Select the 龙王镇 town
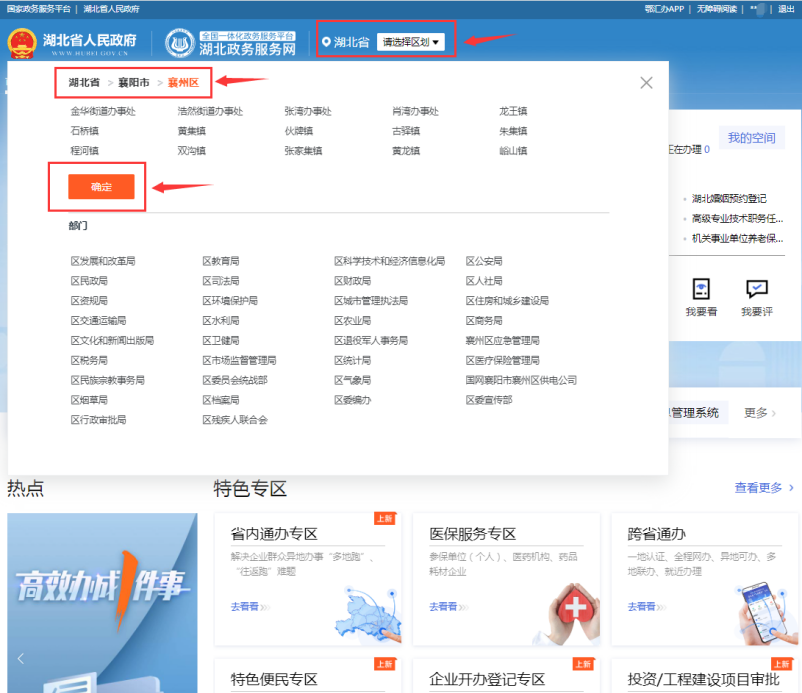Viewport: 802px width, 693px height. tap(513, 111)
